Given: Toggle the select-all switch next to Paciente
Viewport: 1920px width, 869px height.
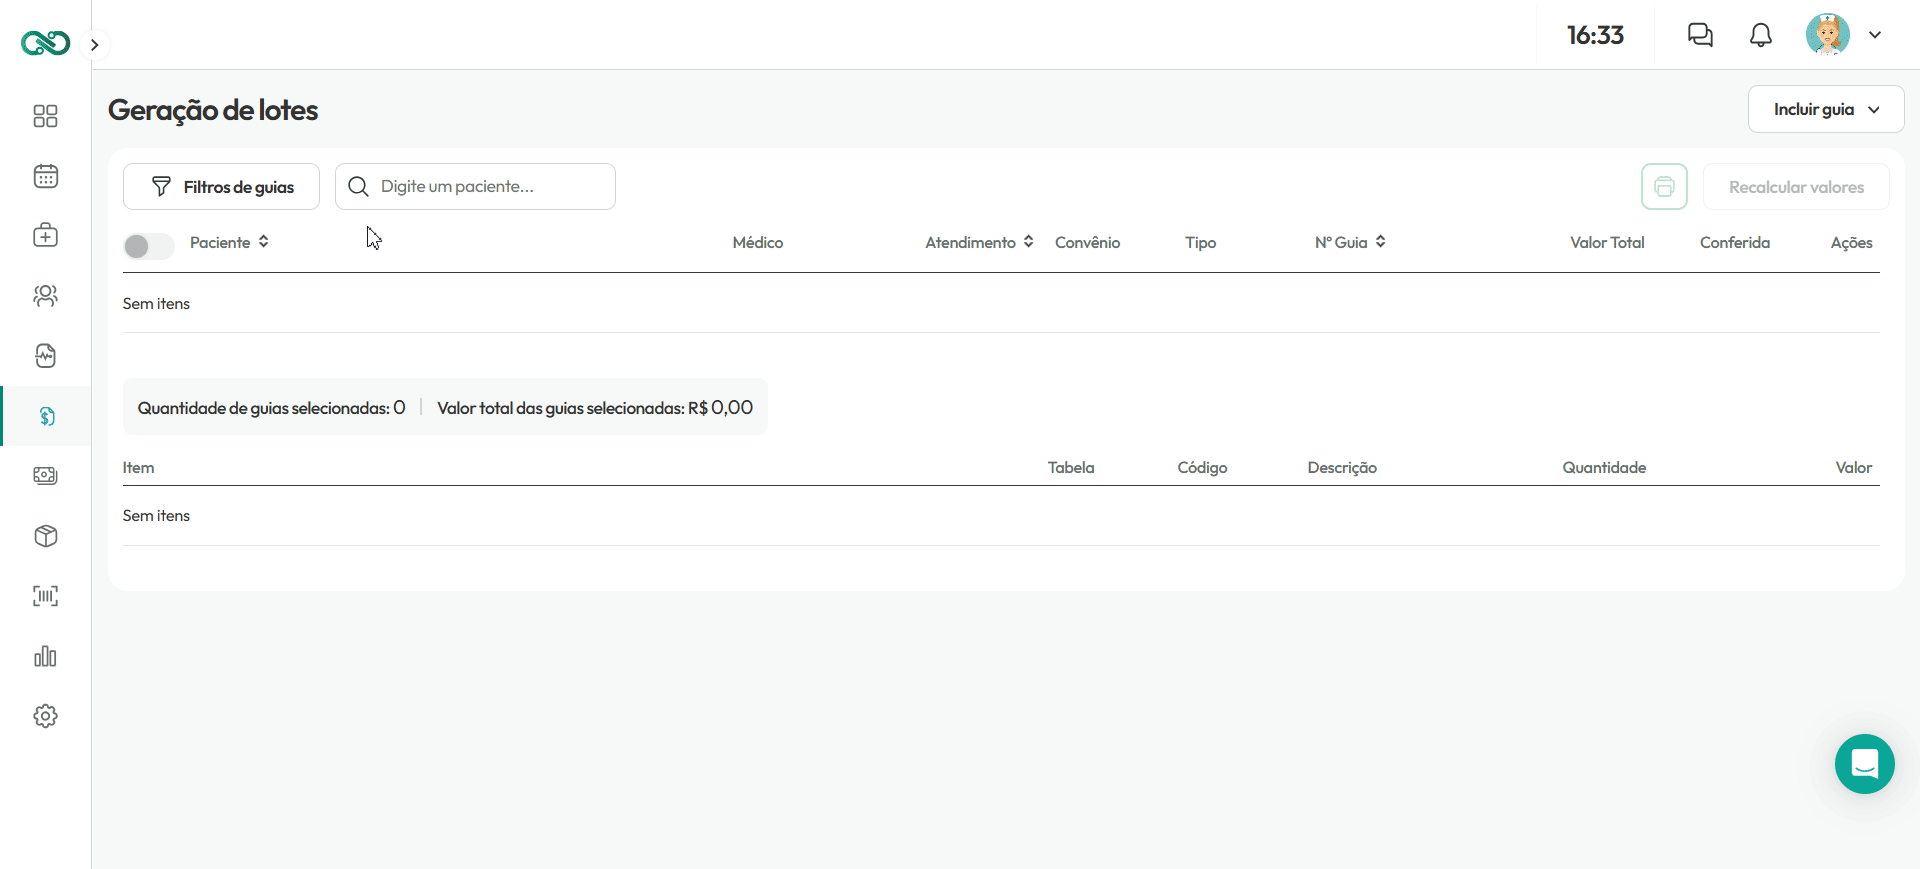Looking at the screenshot, I should pyautogui.click(x=148, y=246).
